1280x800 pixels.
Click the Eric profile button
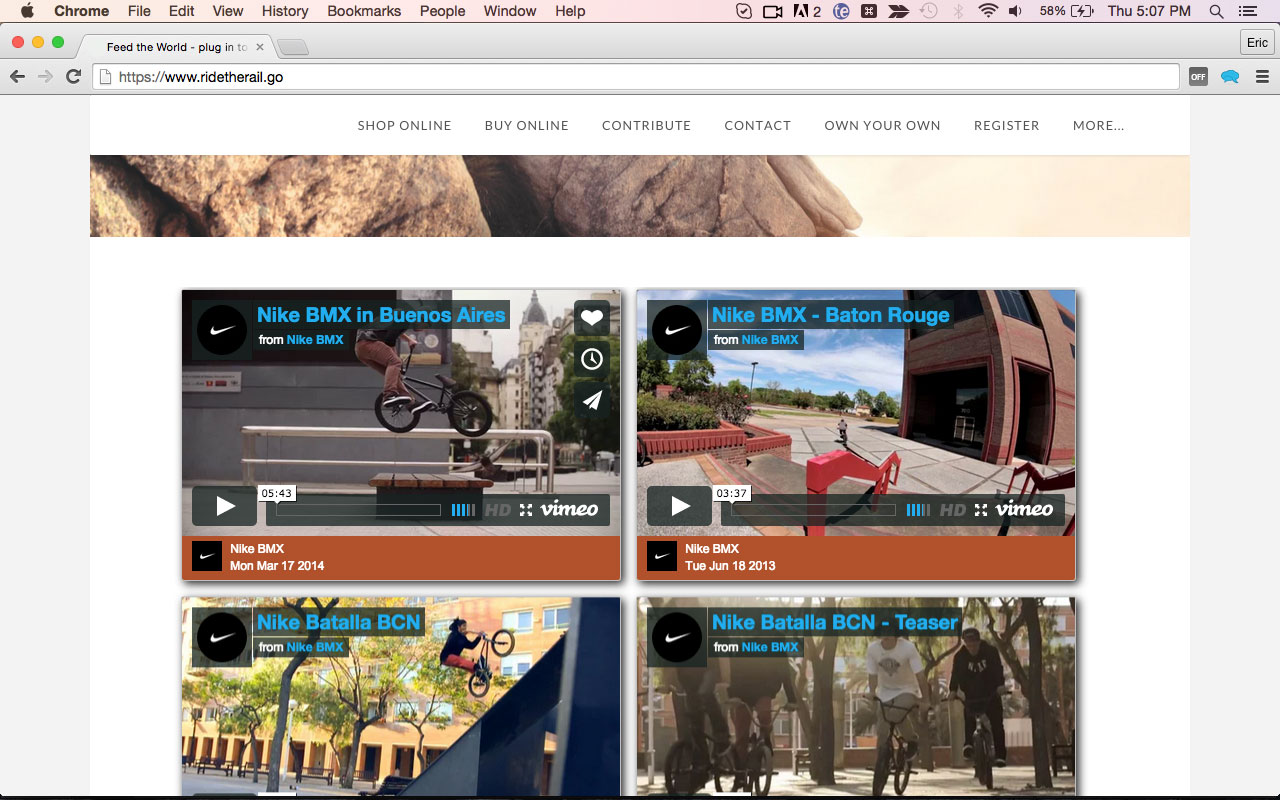coord(1257,42)
